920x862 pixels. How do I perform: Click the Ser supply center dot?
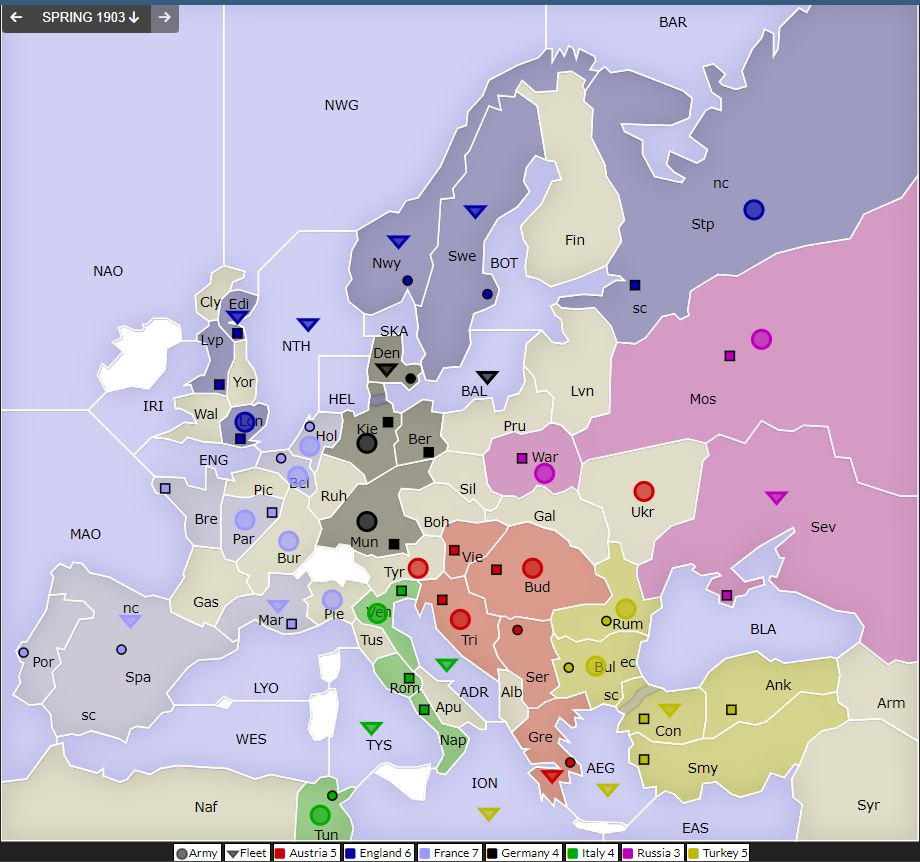pos(517,630)
